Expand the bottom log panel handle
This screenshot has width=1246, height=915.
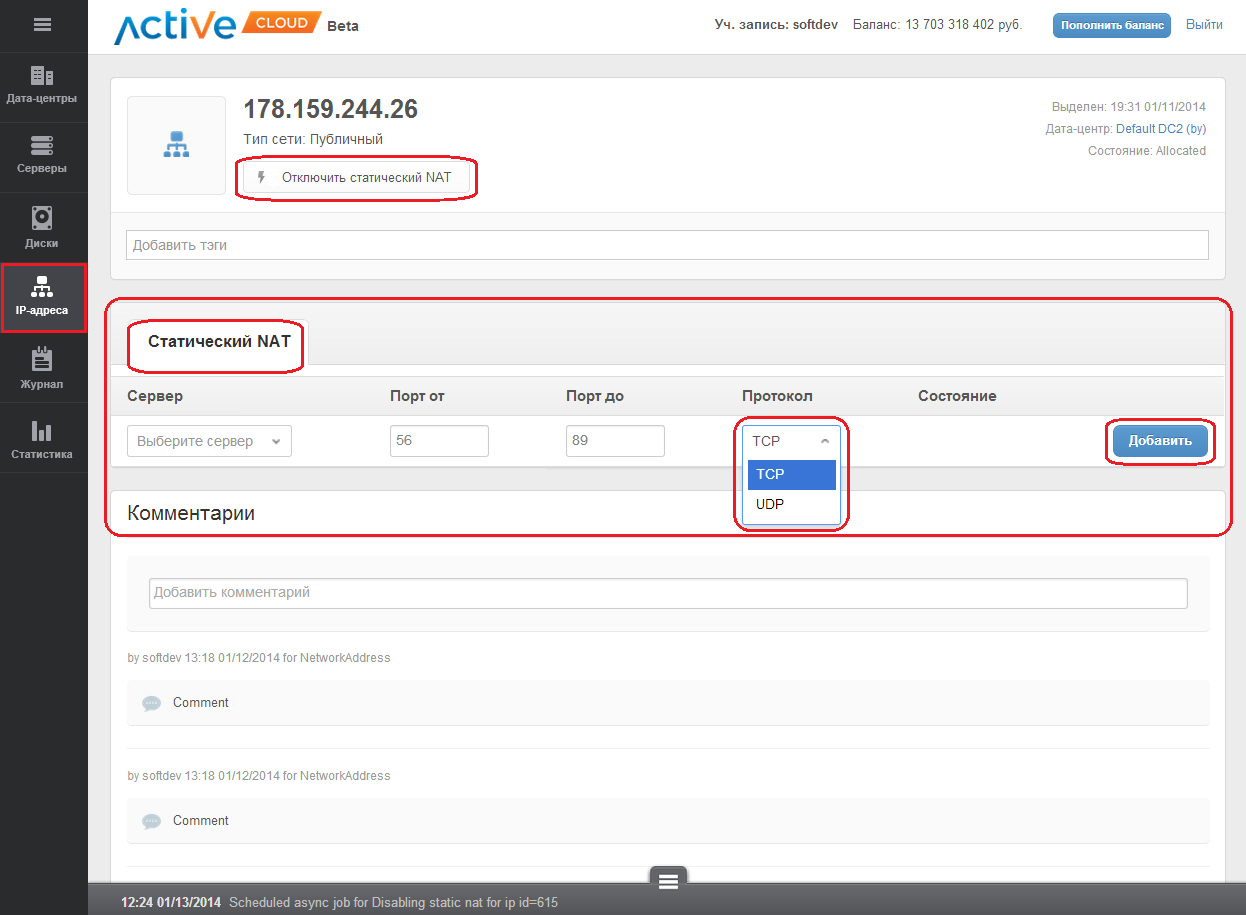click(x=668, y=880)
